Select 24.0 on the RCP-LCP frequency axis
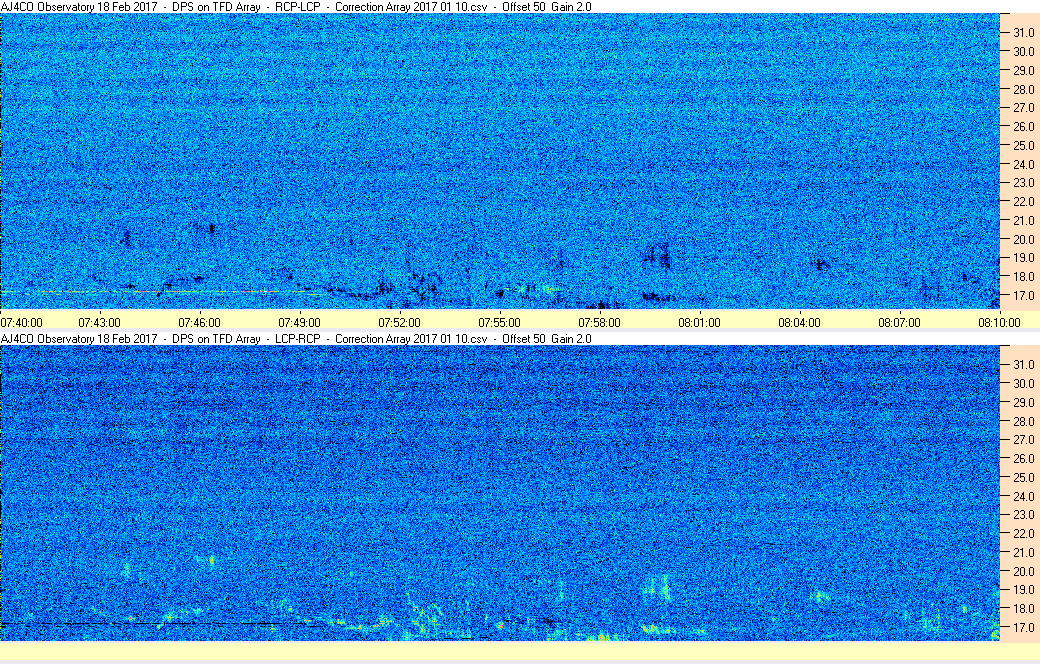1040x664 pixels. click(1023, 165)
